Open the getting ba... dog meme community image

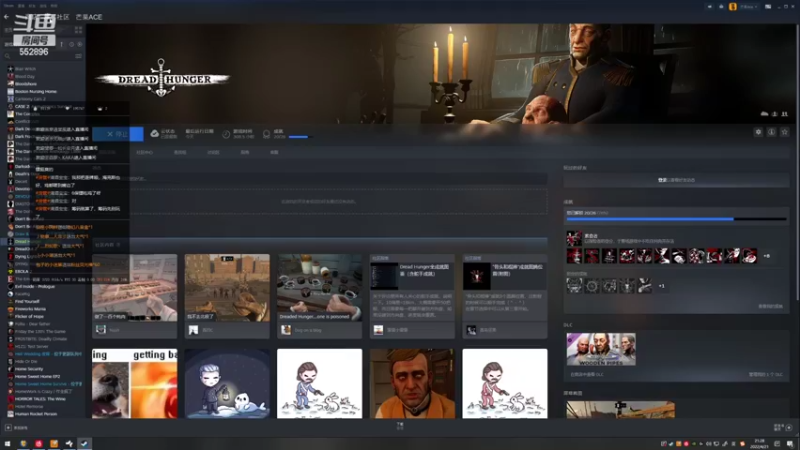tap(135, 384)
